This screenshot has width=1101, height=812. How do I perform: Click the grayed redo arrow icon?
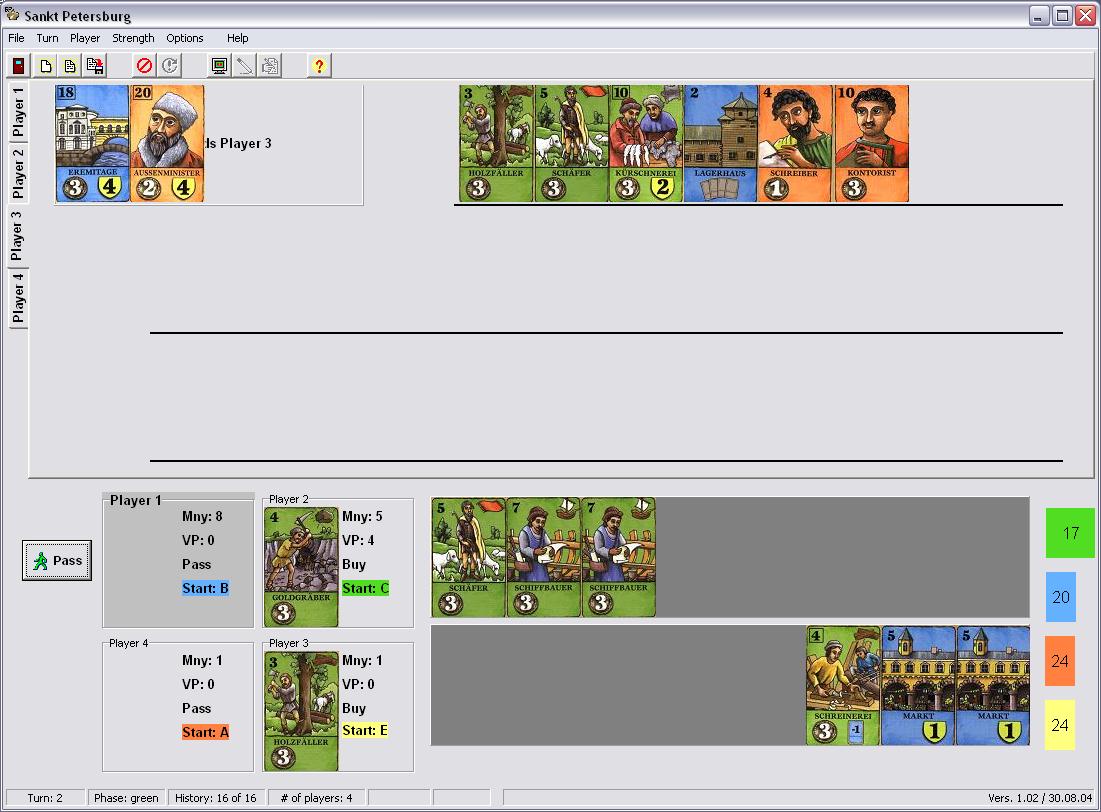coord(169,66)
